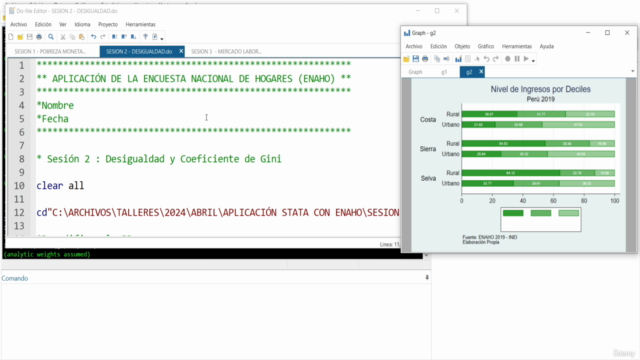Open the Execute dropdown arrow in Do-file Editor toolbar
Viewport: 640px width, 360px height.
162,38
